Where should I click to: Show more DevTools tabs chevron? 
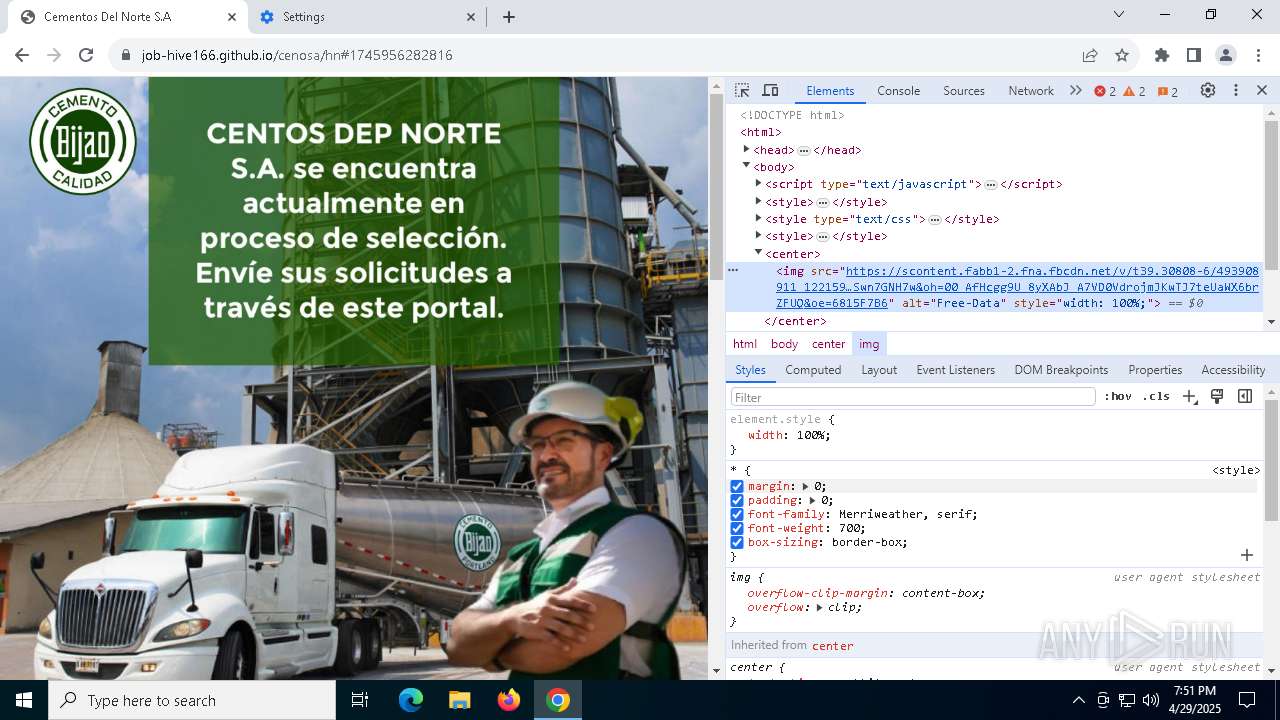point(1076,90)
